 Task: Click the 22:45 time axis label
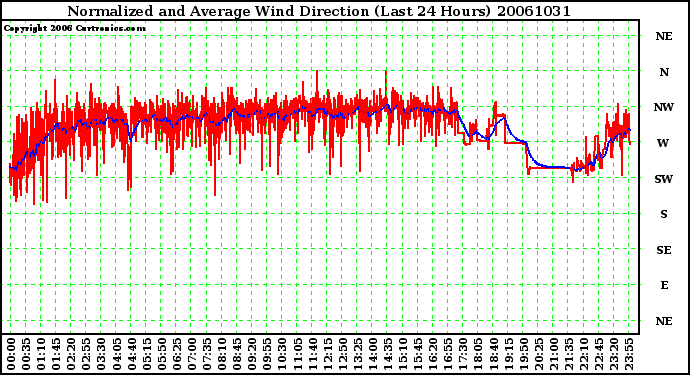[599, 354]
